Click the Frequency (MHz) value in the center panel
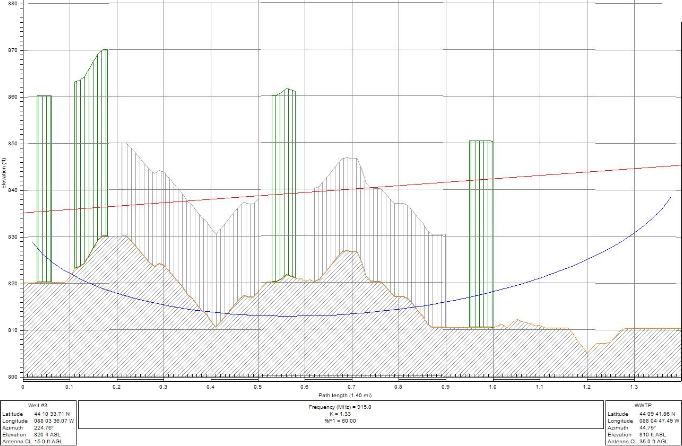This screenshot has height=446, width=682. (x=341, y=407)
